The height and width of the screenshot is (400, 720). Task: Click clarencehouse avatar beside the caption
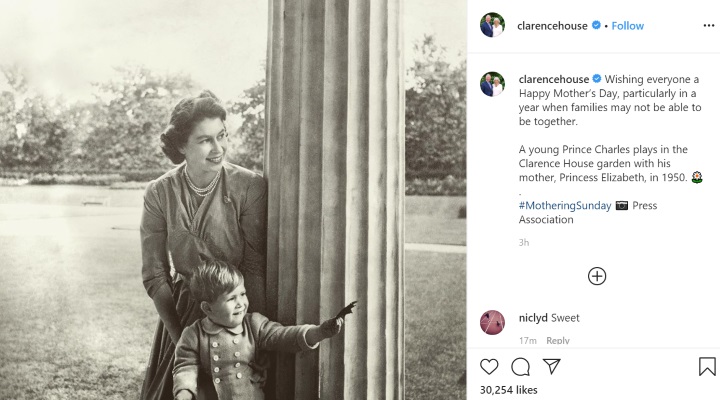492,84
